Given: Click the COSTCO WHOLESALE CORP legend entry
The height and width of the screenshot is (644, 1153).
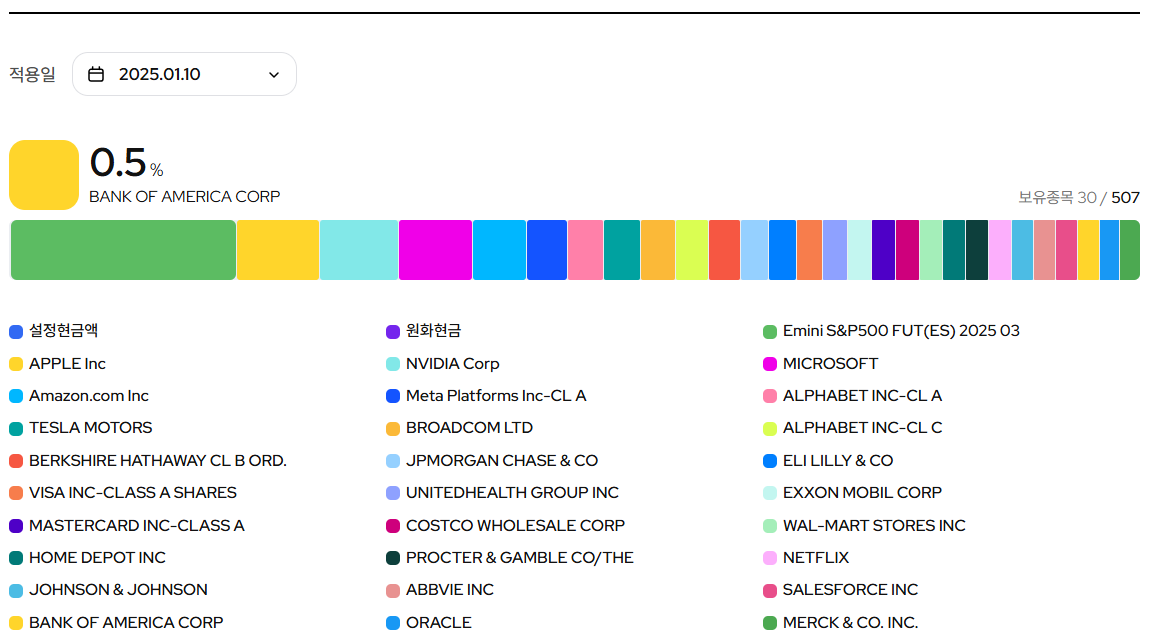Looking at the screenshot, I should coord(505,526).
